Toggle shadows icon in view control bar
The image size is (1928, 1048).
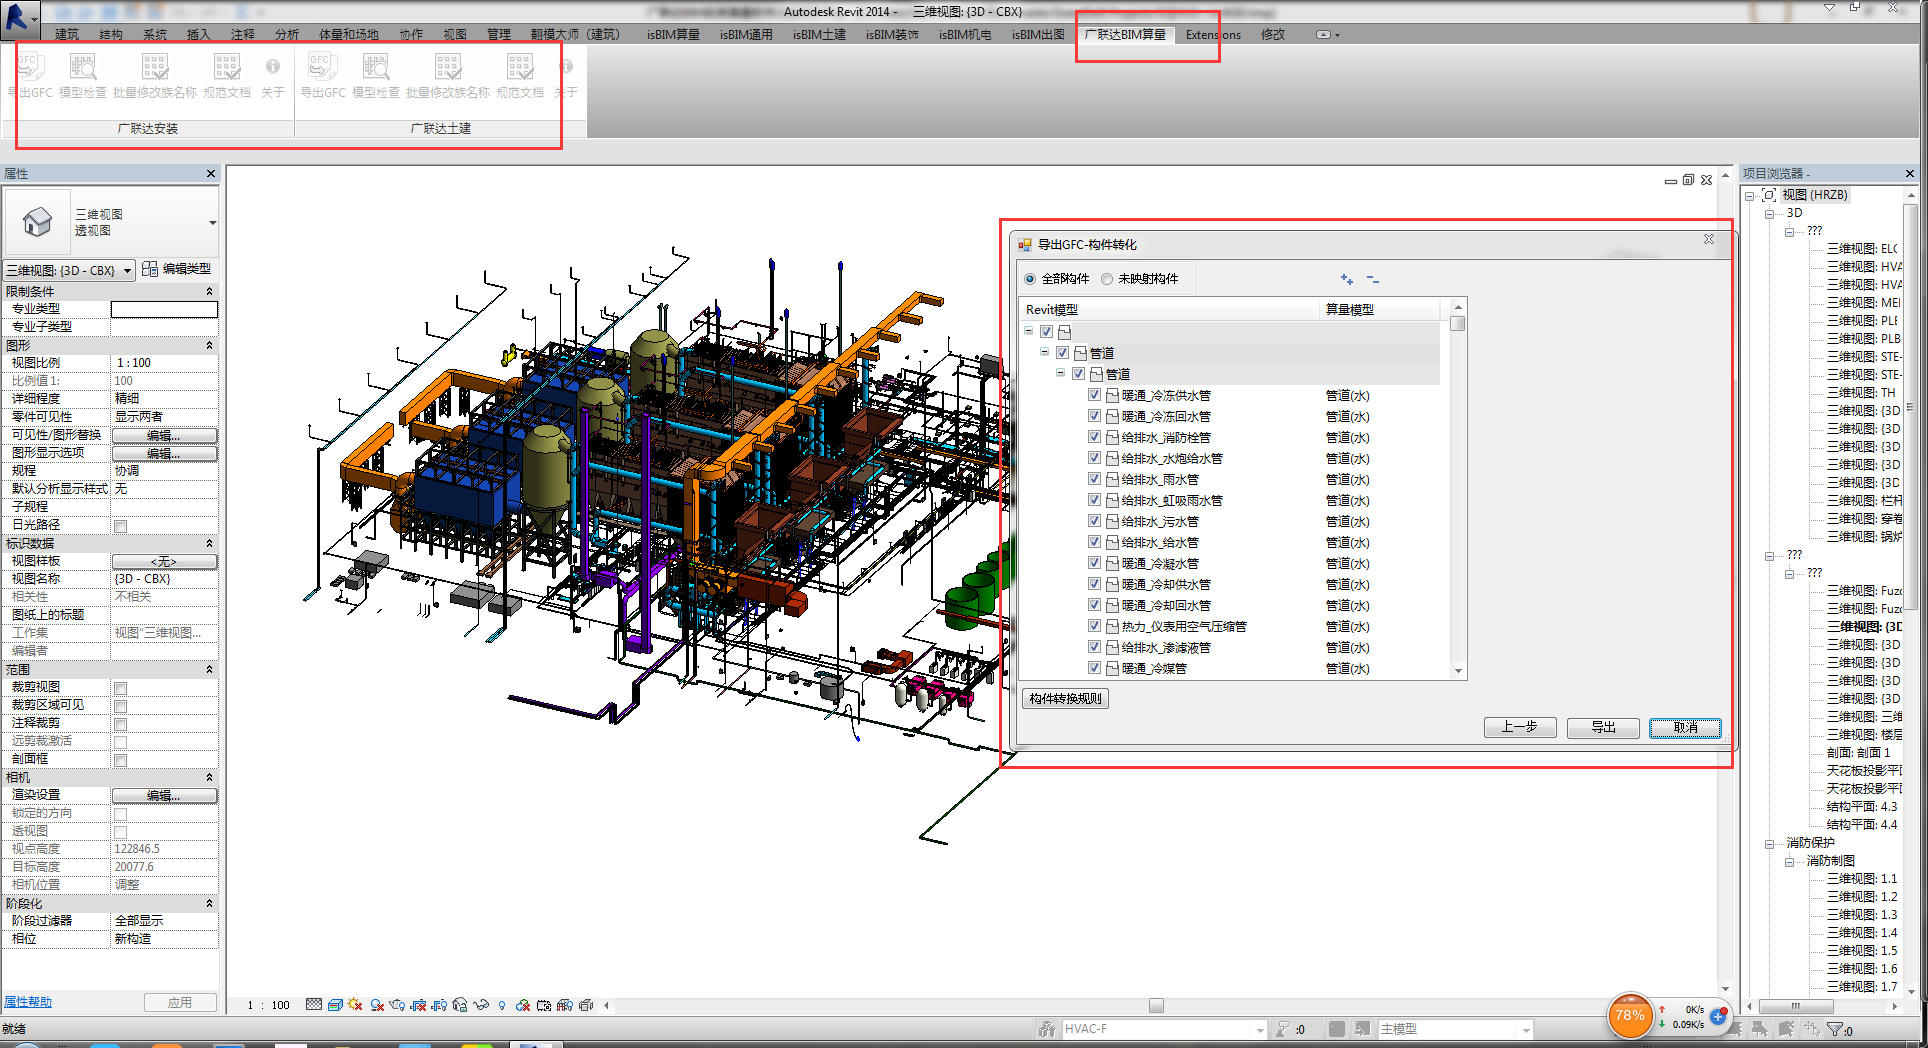(x=377, y=1005)
